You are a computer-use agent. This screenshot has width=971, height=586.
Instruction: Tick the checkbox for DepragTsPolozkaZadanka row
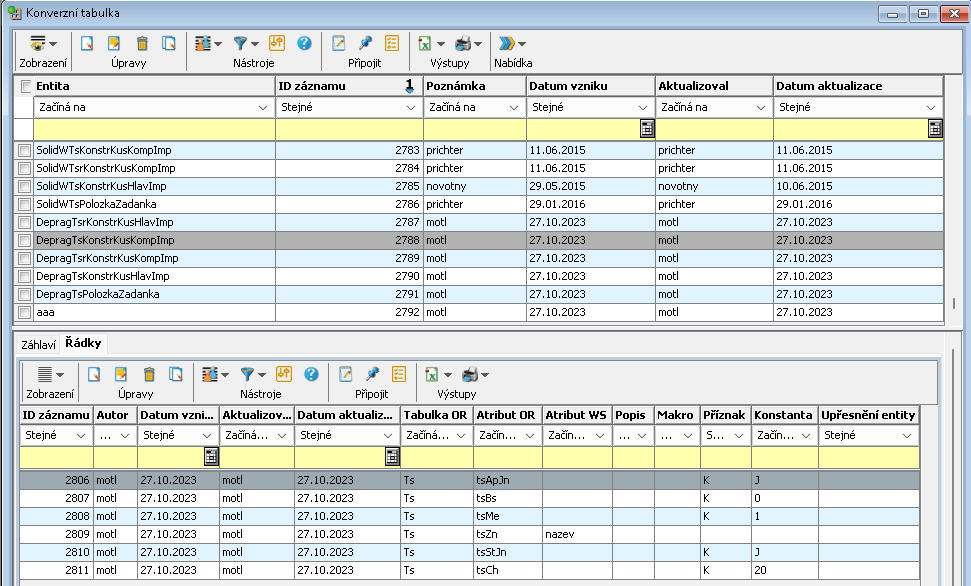pos(24,295)
